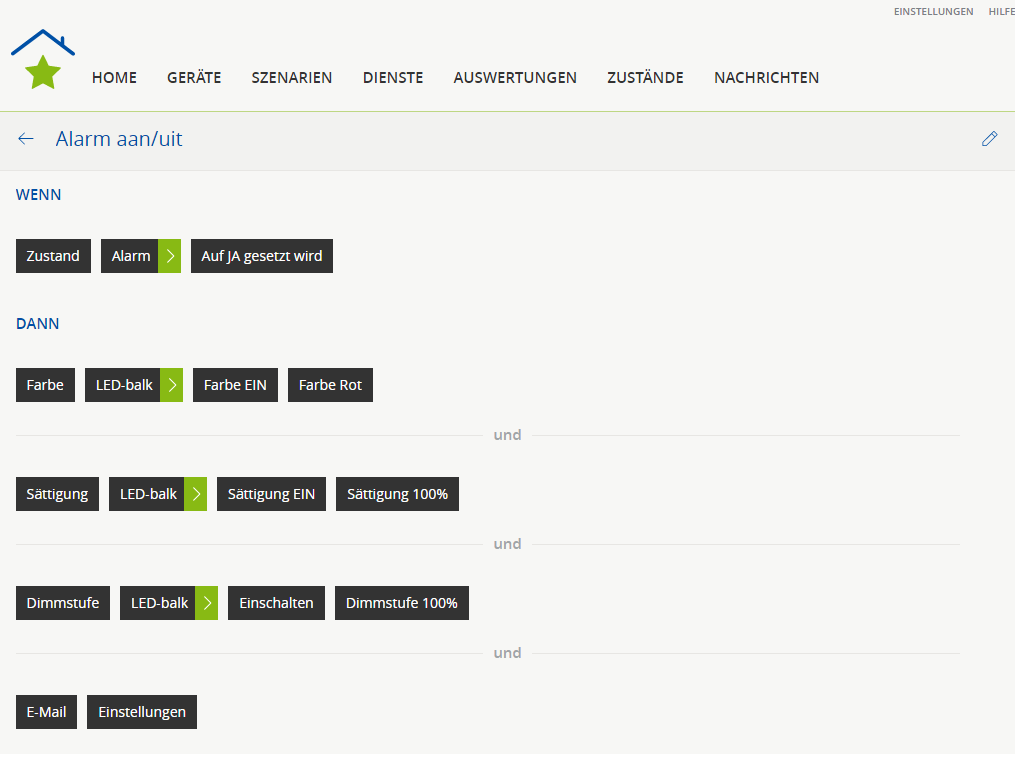The image size is (1015, 767).
Task: Expand LED-balk chevron in Dimmstufe row
Action: 207,603
